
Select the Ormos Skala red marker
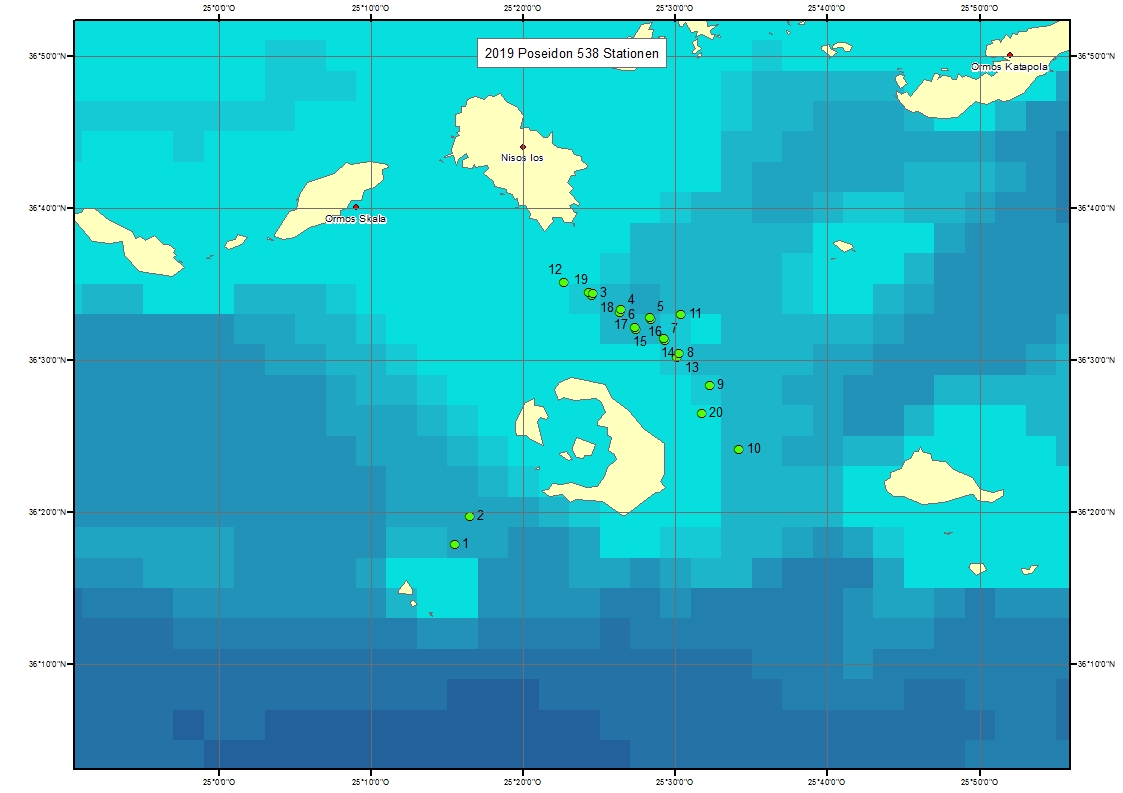coord(356,207)
